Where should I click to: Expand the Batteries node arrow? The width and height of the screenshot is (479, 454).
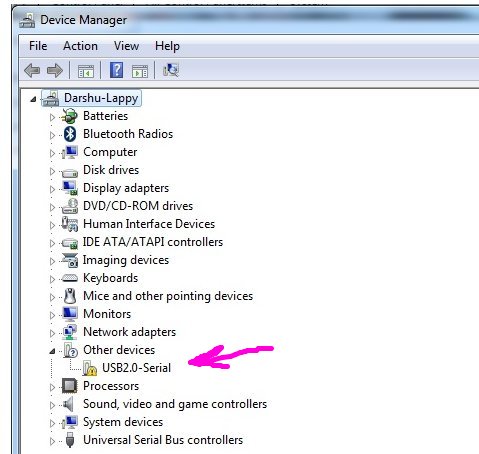[x=52, y=117]
